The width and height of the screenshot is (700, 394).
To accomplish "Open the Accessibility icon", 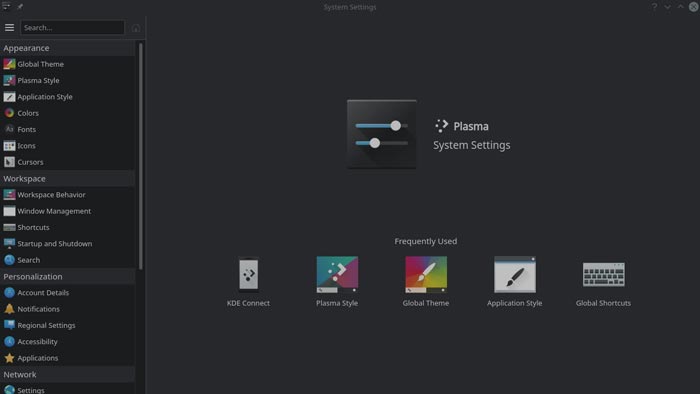I will [9, 342].
